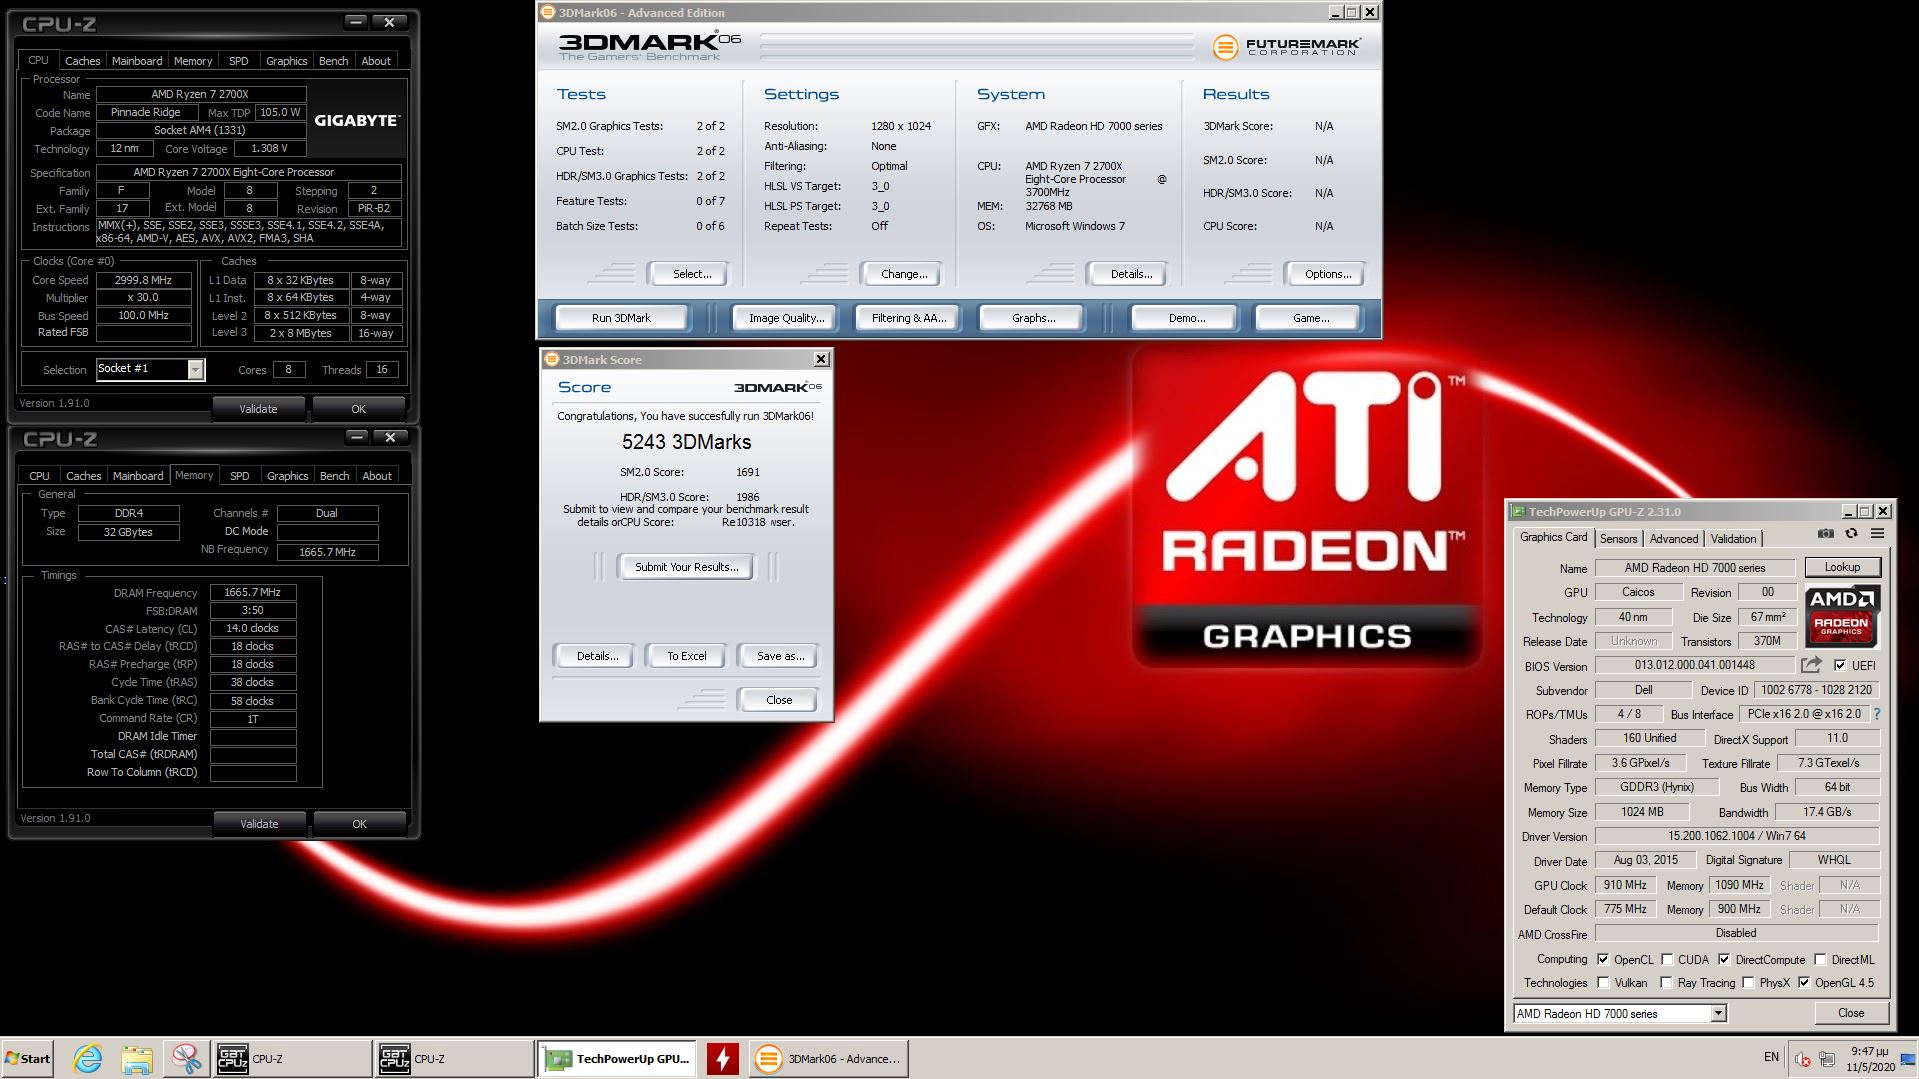Open the Advanced tab in GPU-Z
The image size is (1919, 1079).
1673,539
